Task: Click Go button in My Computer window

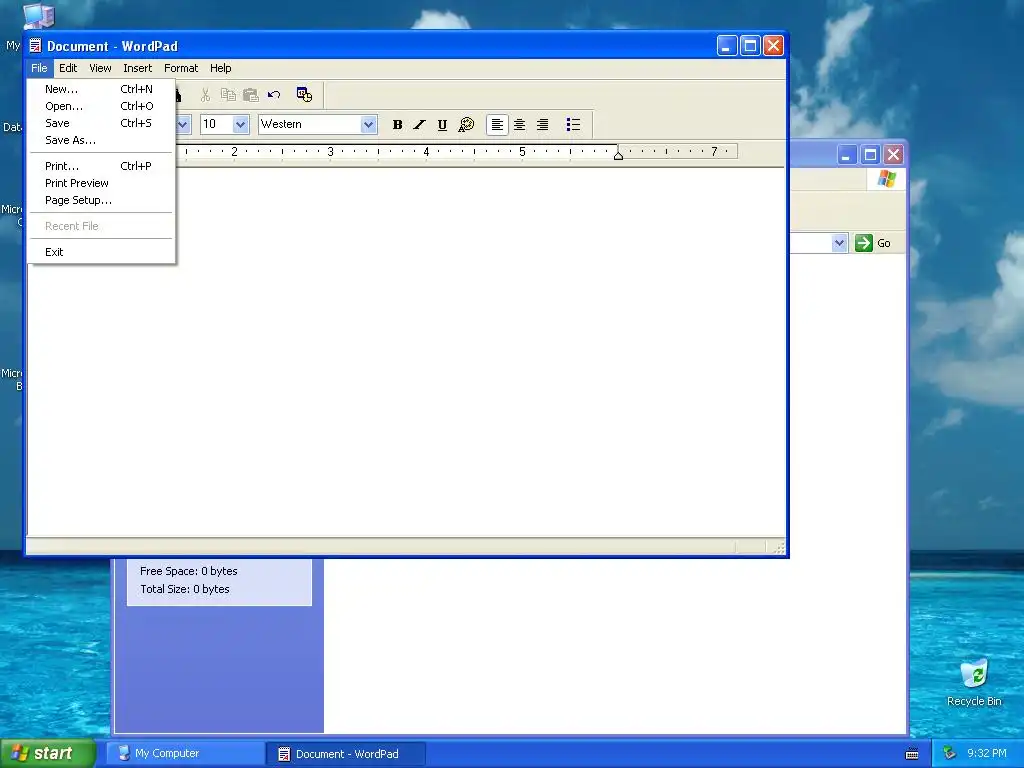Action: click(x=873, y=243)
